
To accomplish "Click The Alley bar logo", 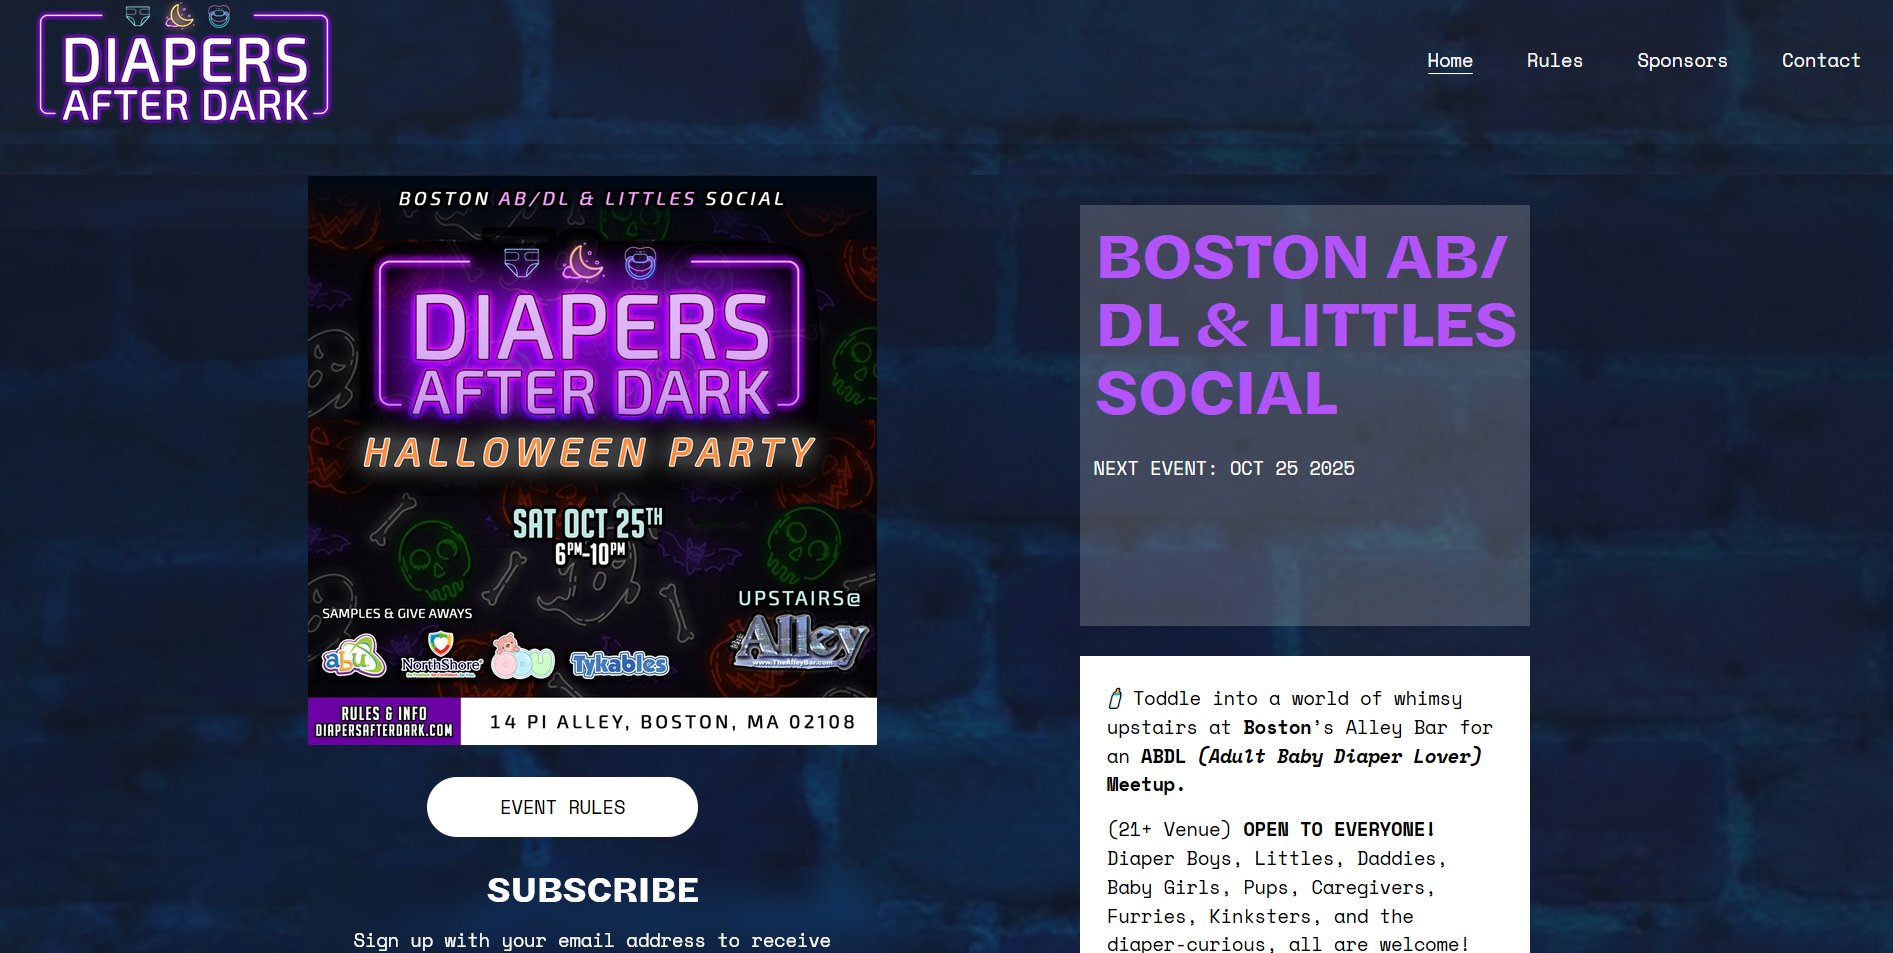I will point(801,644).
